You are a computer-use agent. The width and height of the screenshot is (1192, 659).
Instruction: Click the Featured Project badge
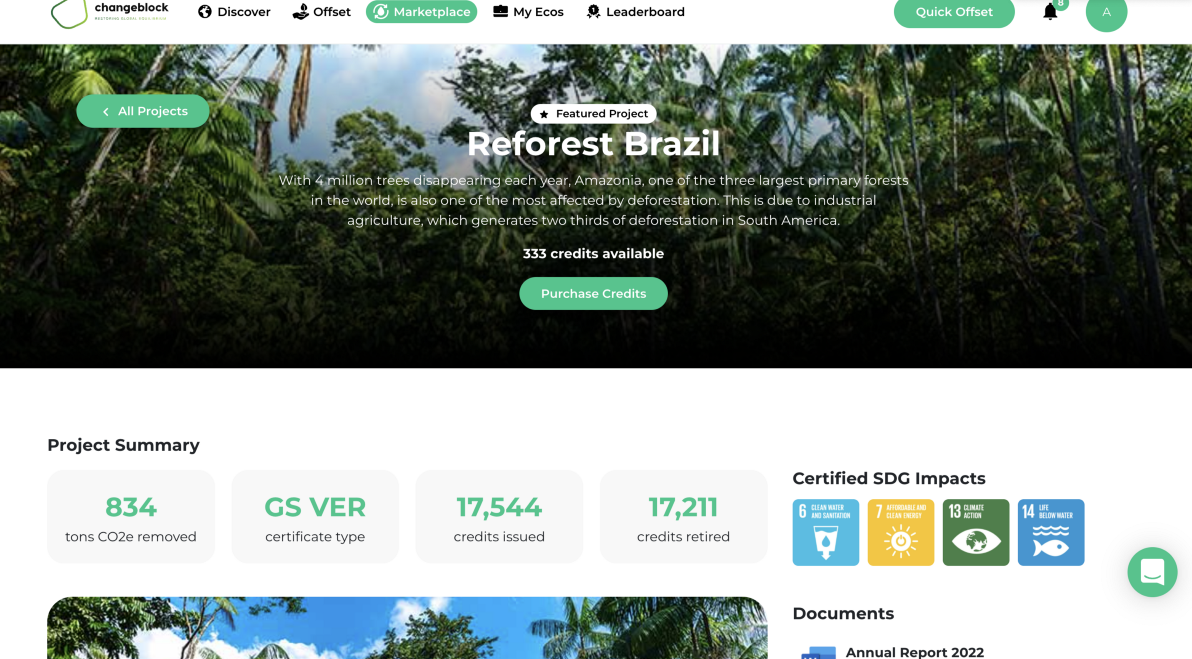(593, 114)
